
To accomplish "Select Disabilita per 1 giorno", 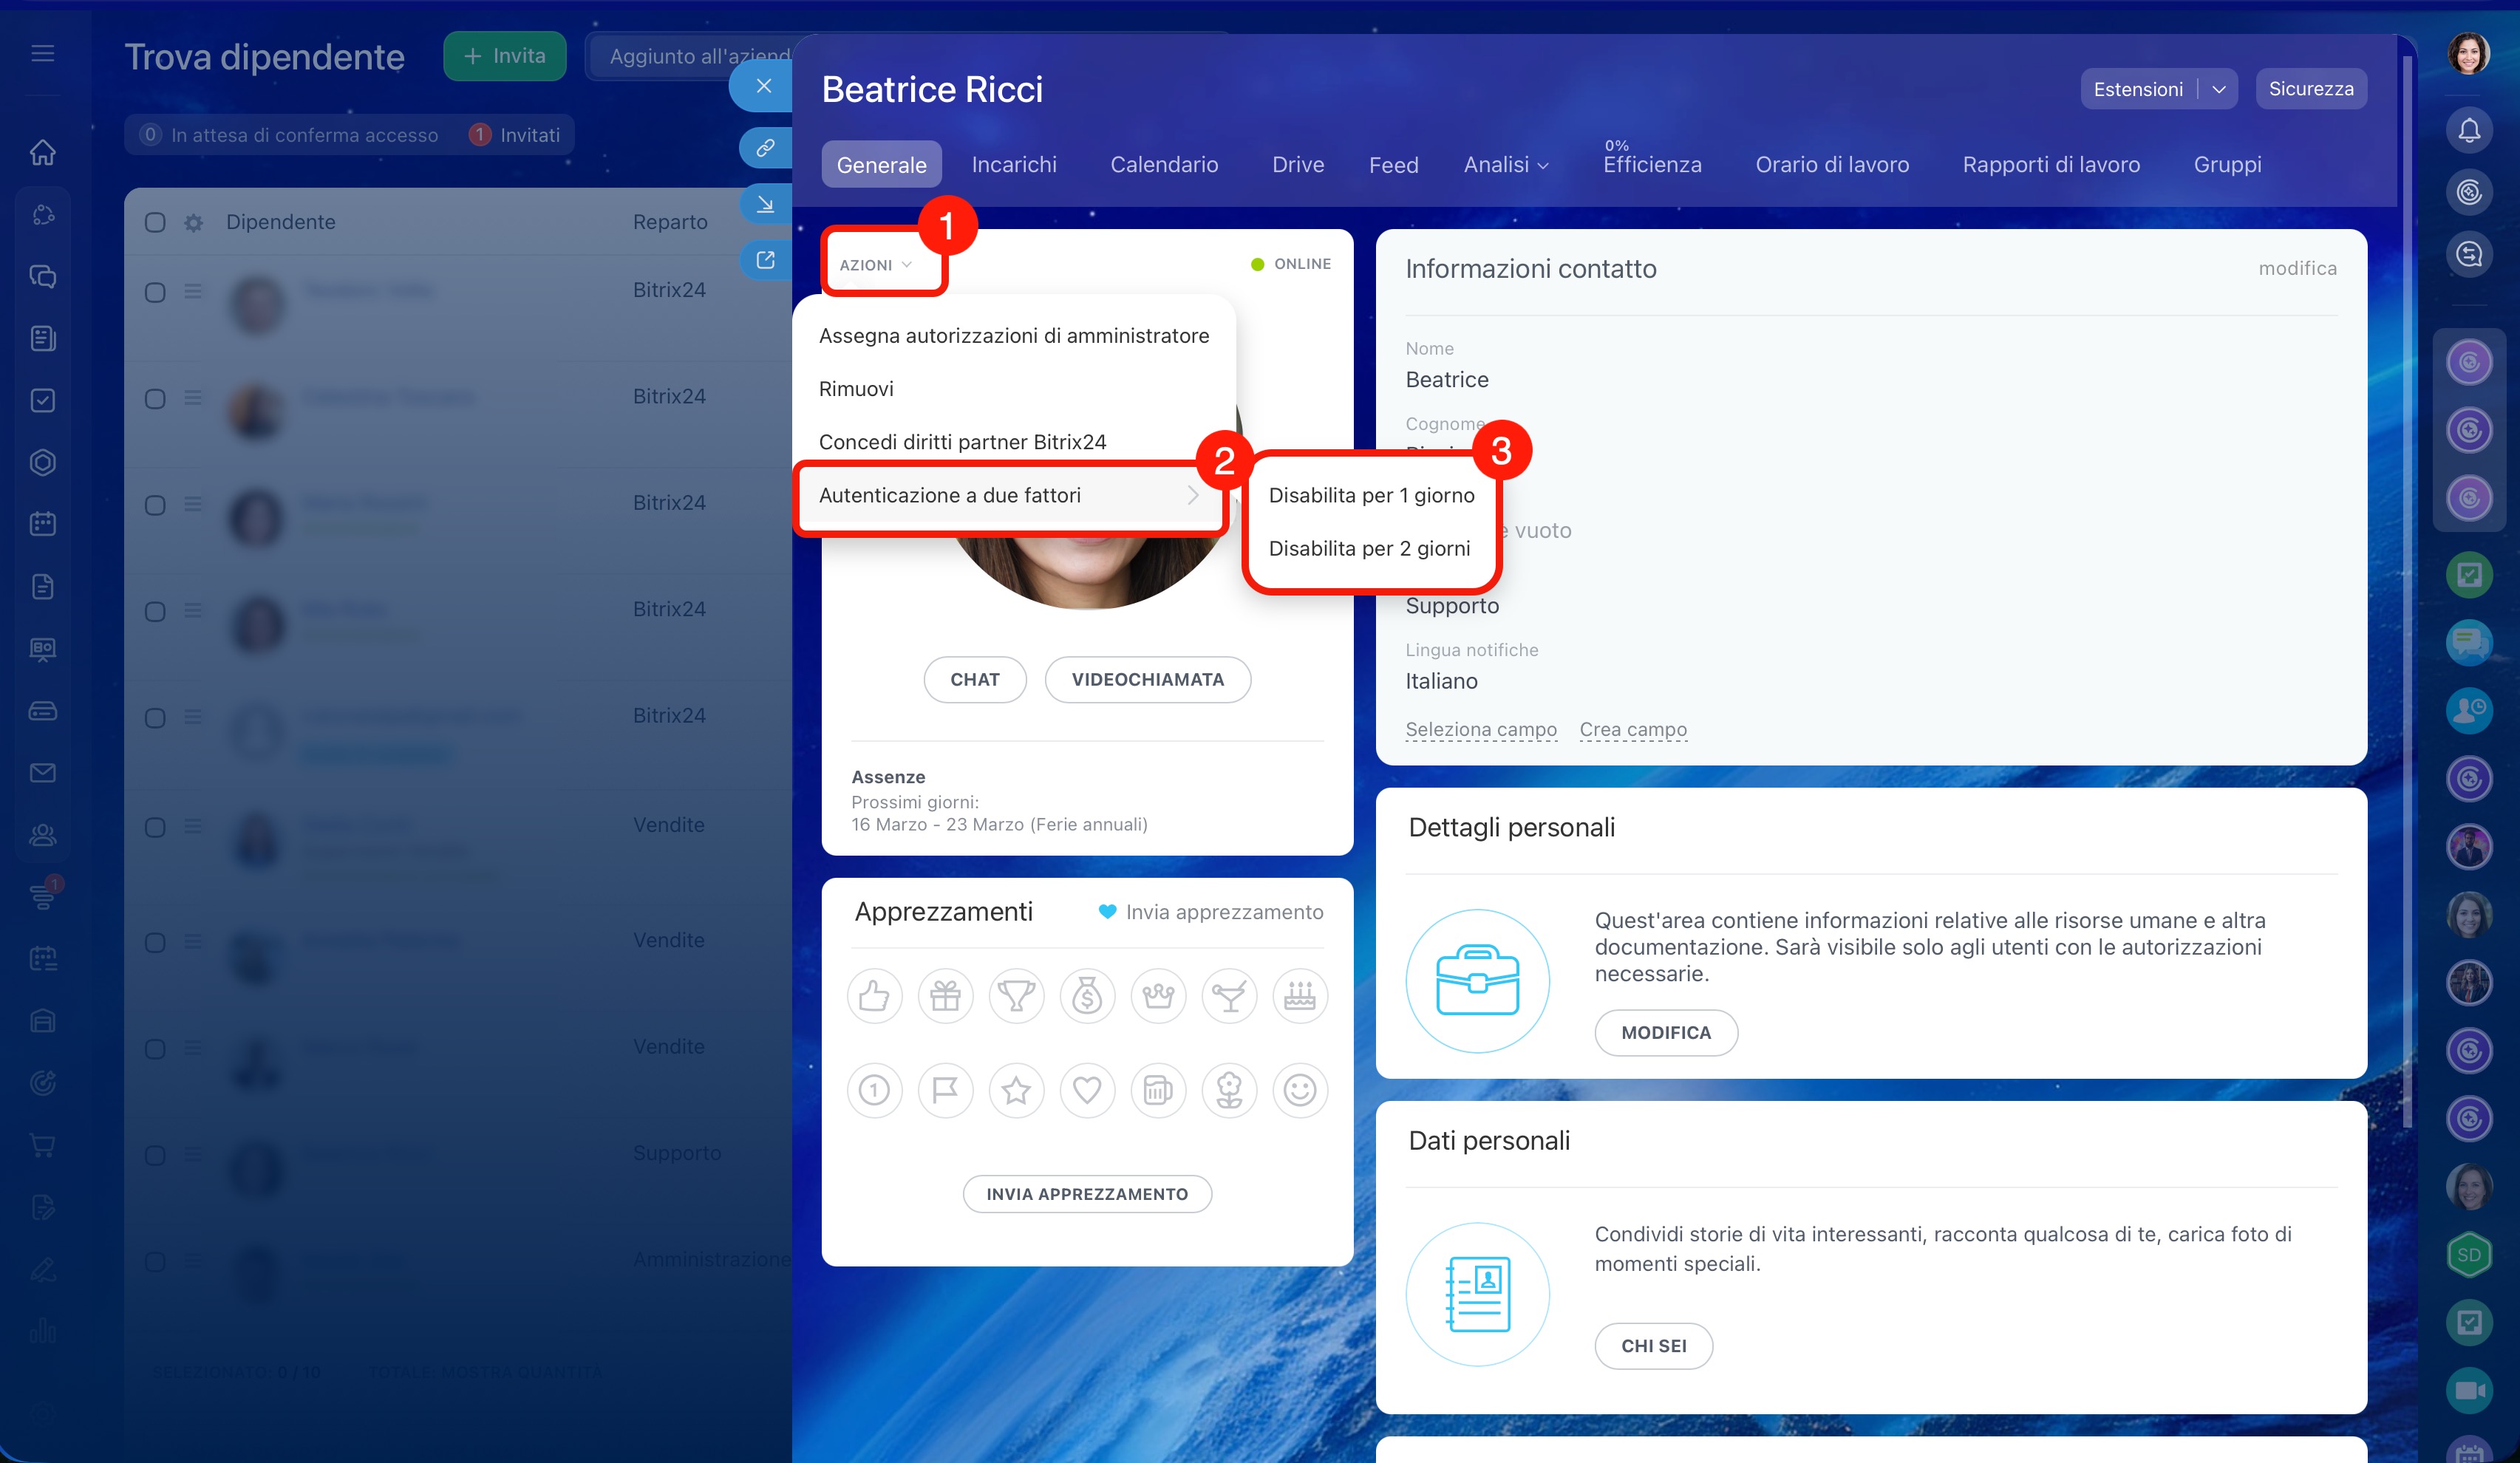I will coord(1371,495).
